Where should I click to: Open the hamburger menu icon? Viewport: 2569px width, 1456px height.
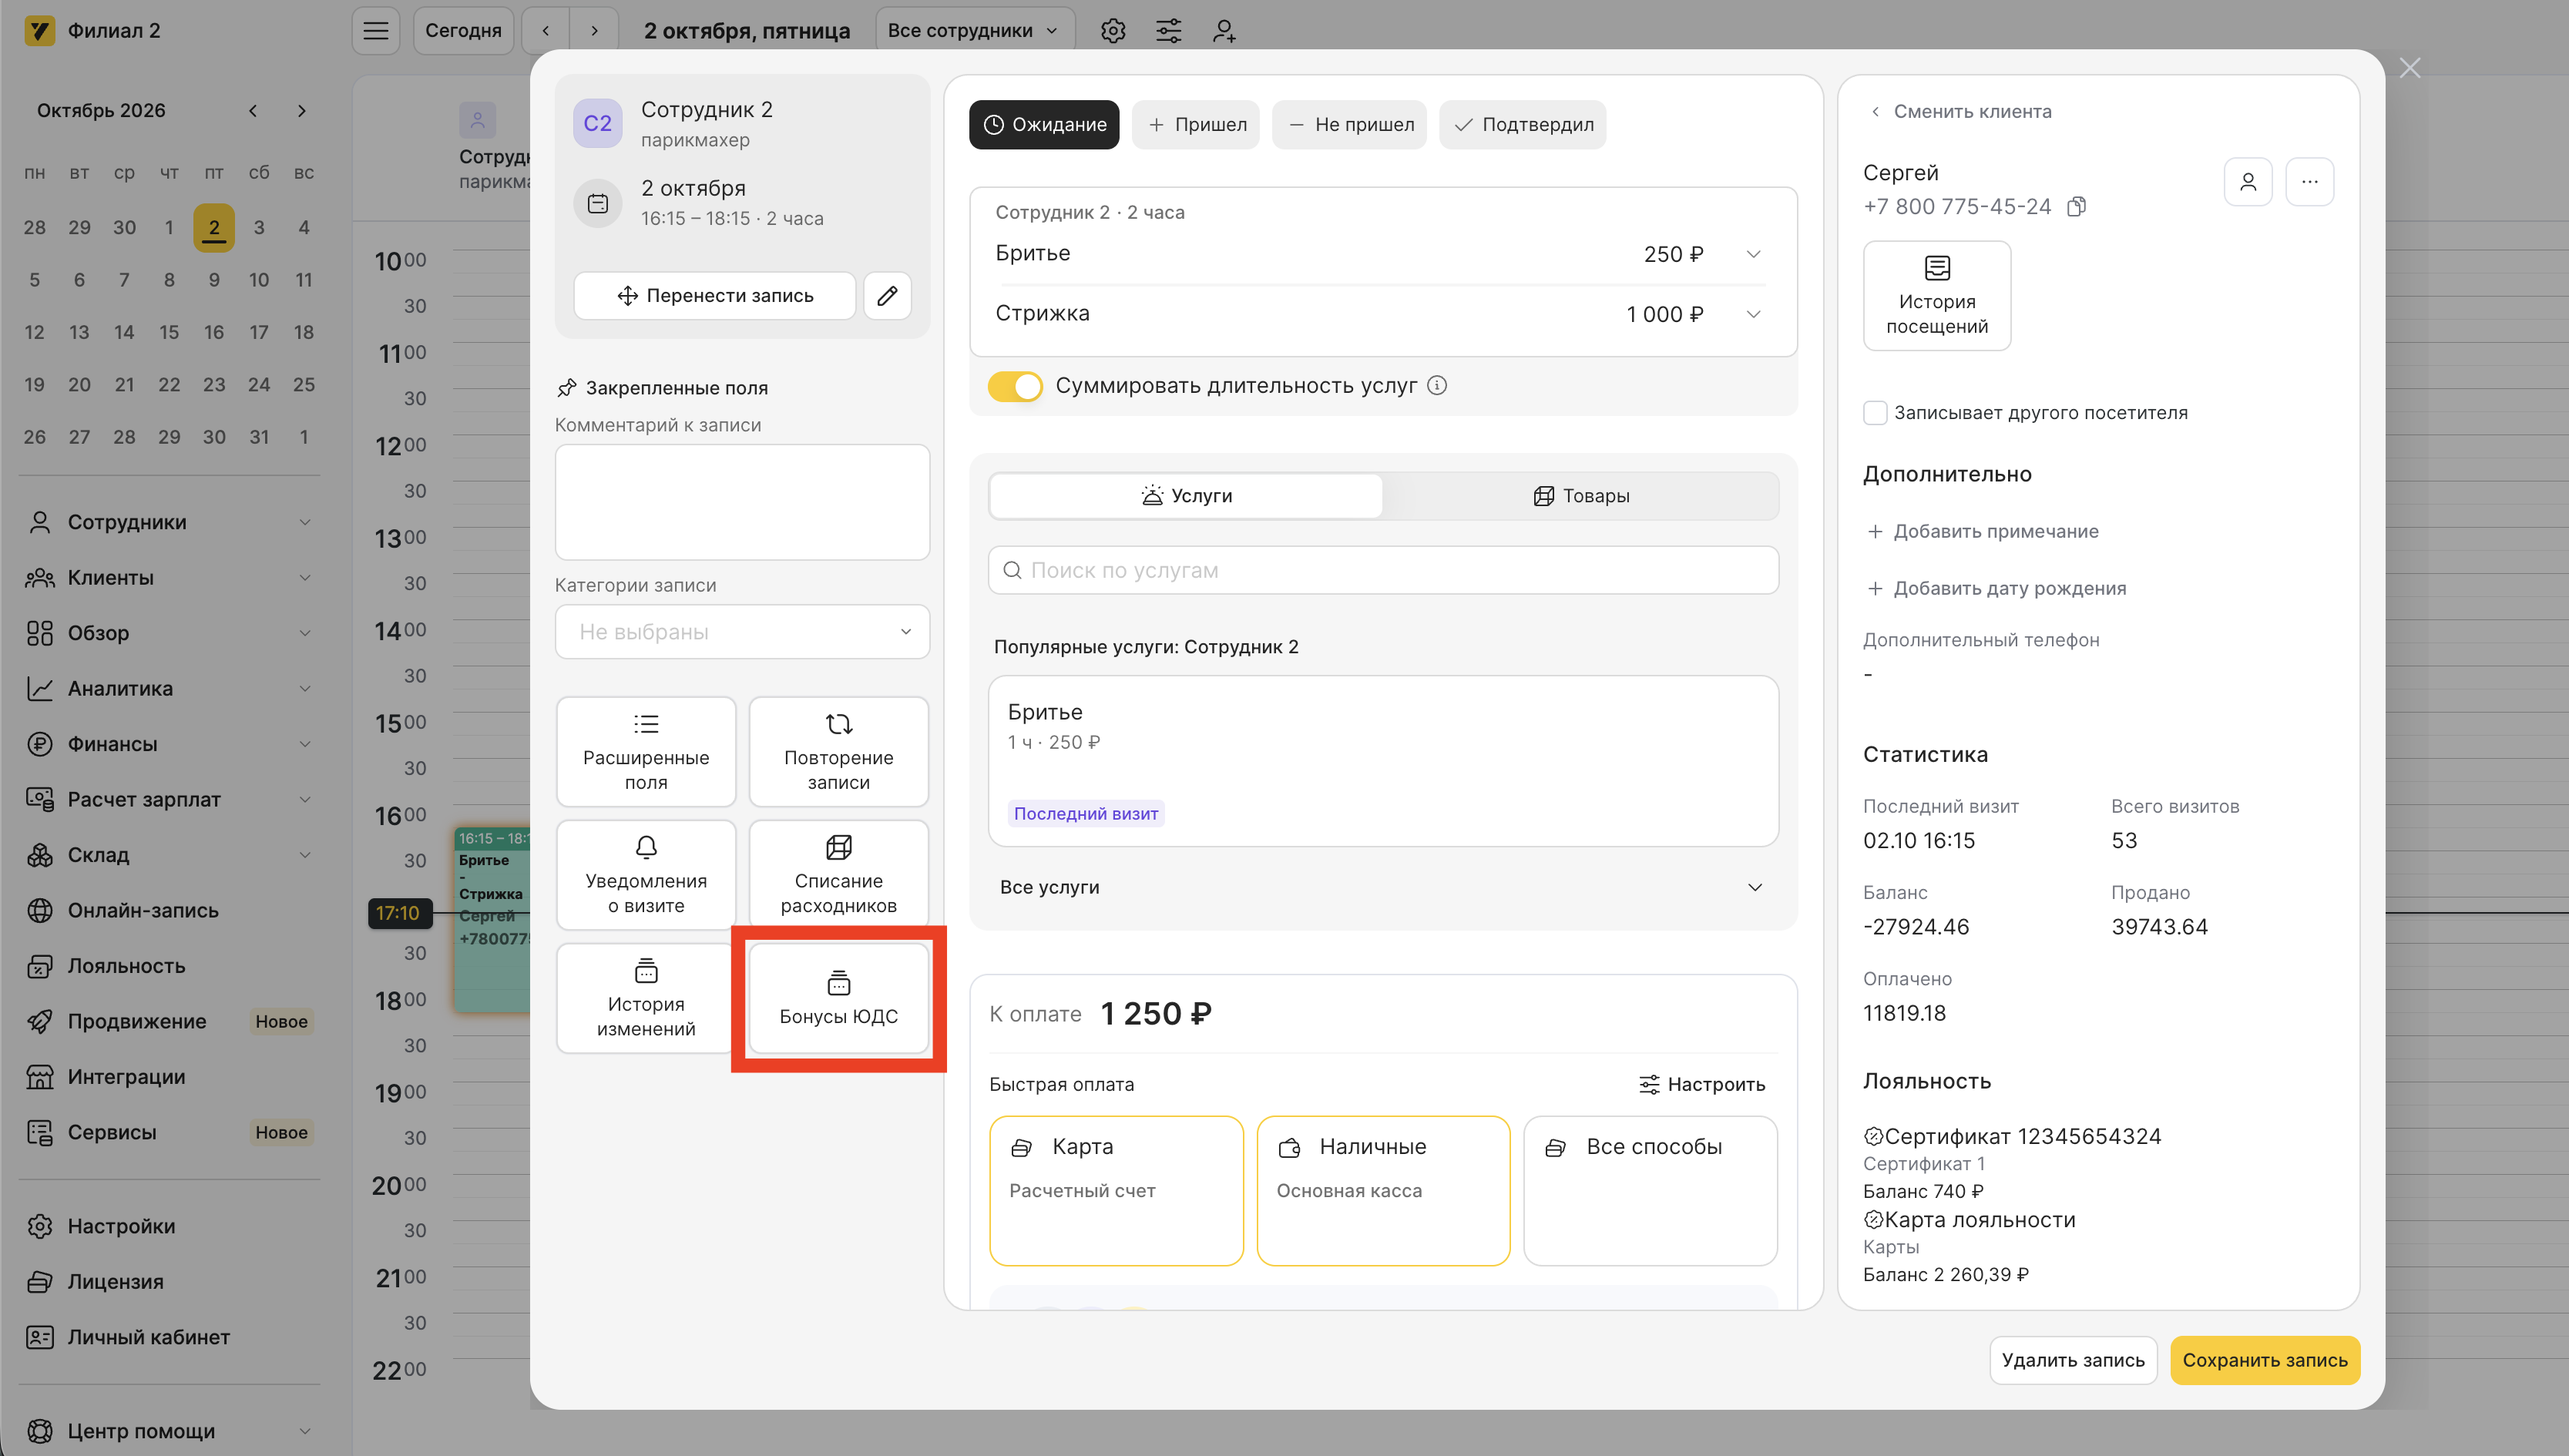coord(376,31)
